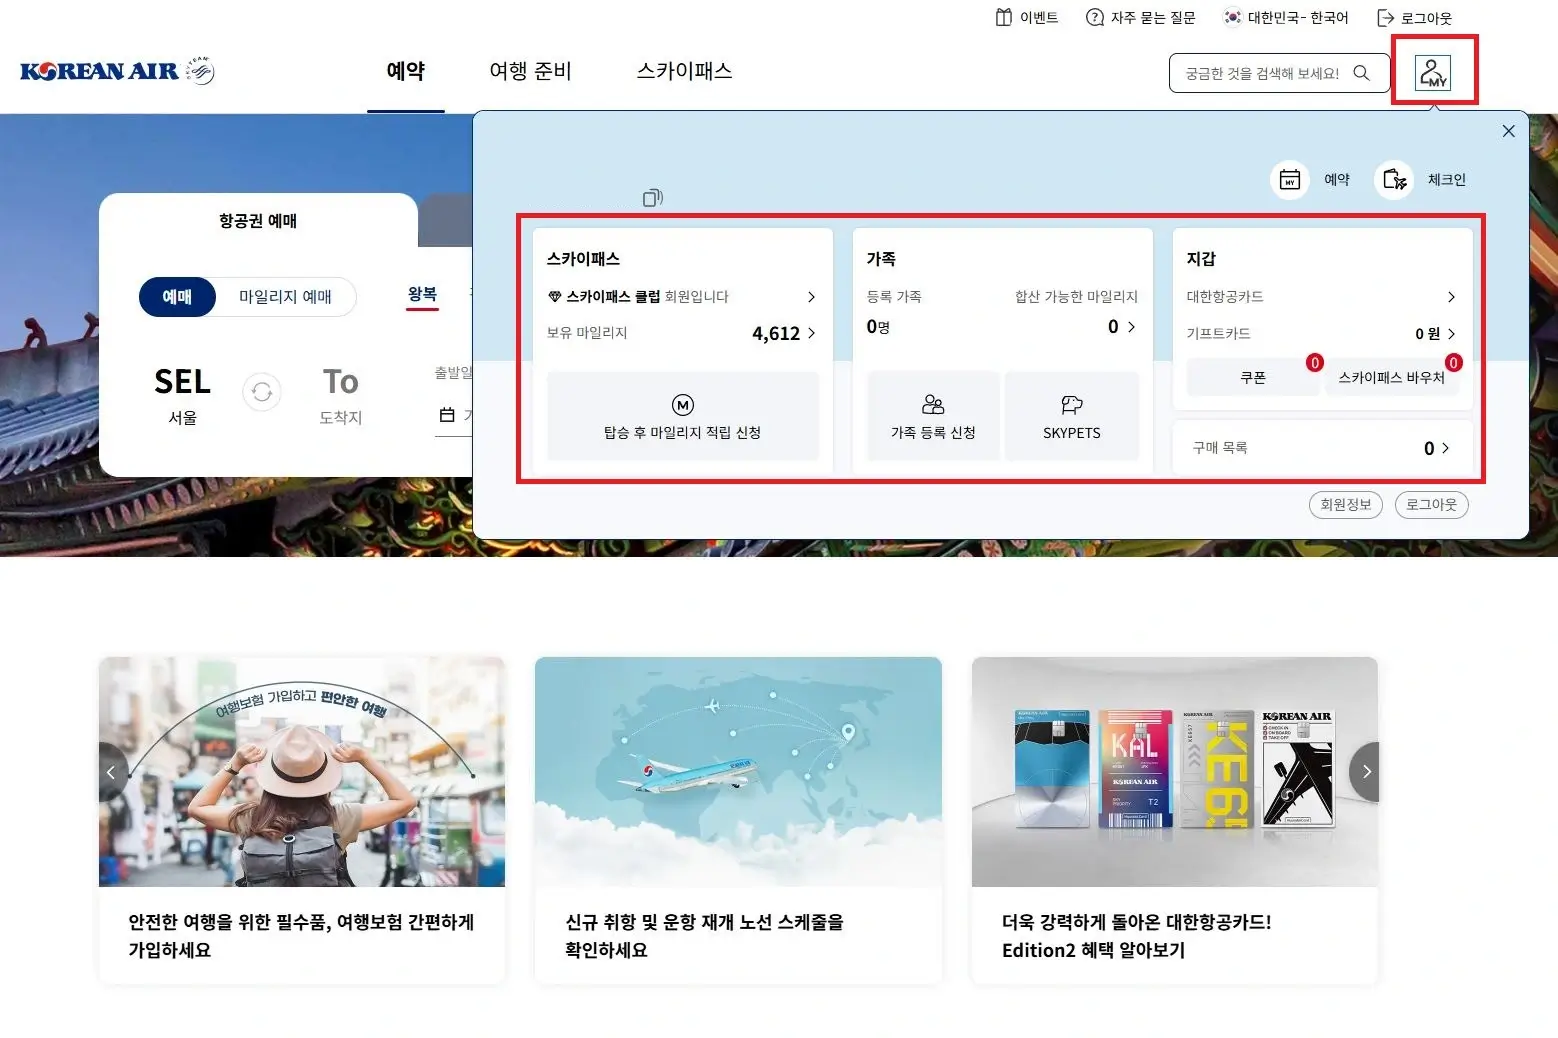Expand 기프트카드 0 원 row
1558x1038 pixels.
click(1321, 334)
